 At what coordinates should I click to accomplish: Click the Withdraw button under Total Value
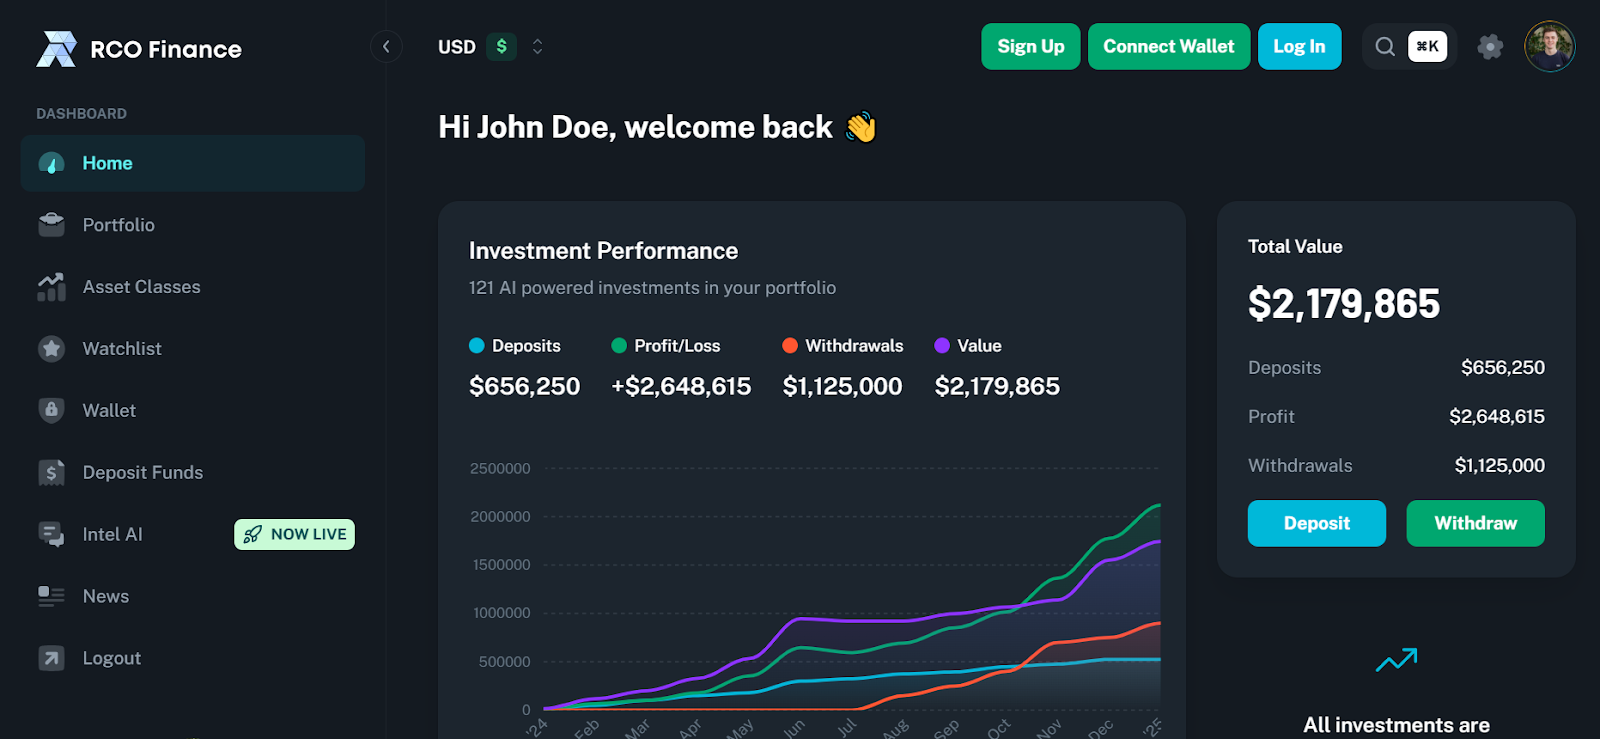(1475, 523)
